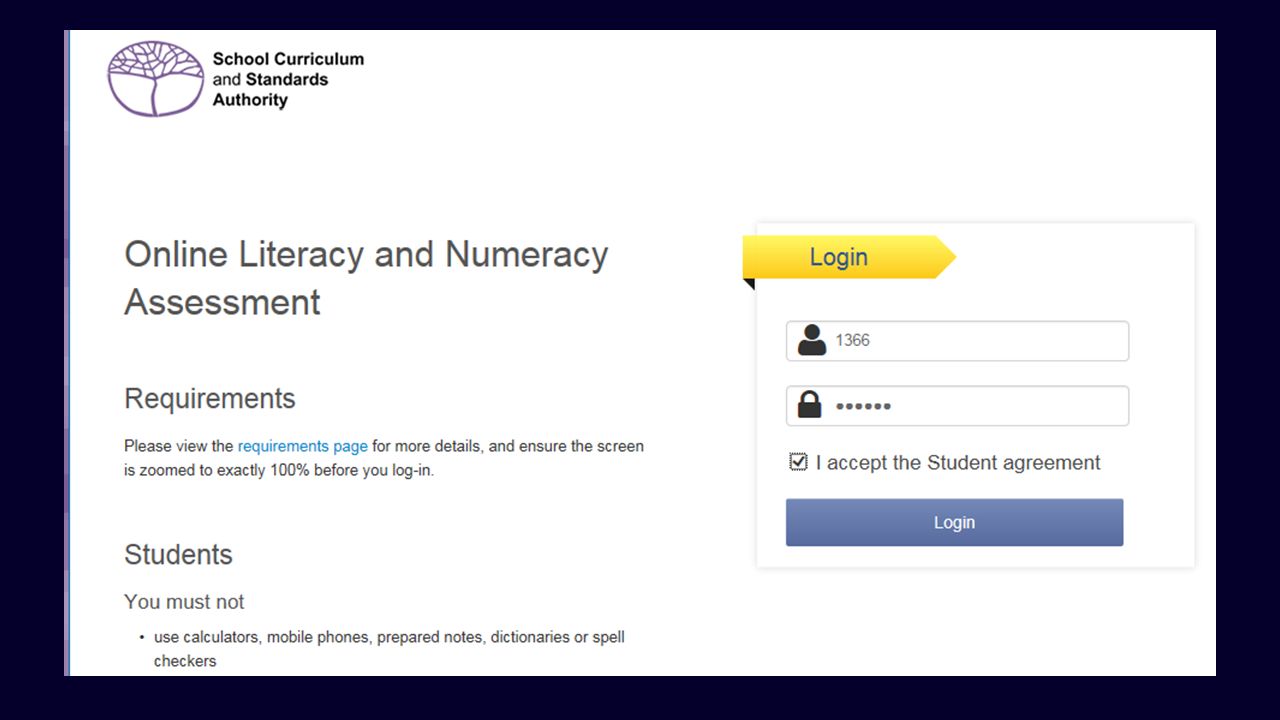Click the 'You must not' subheading

(x=184, y=601)
